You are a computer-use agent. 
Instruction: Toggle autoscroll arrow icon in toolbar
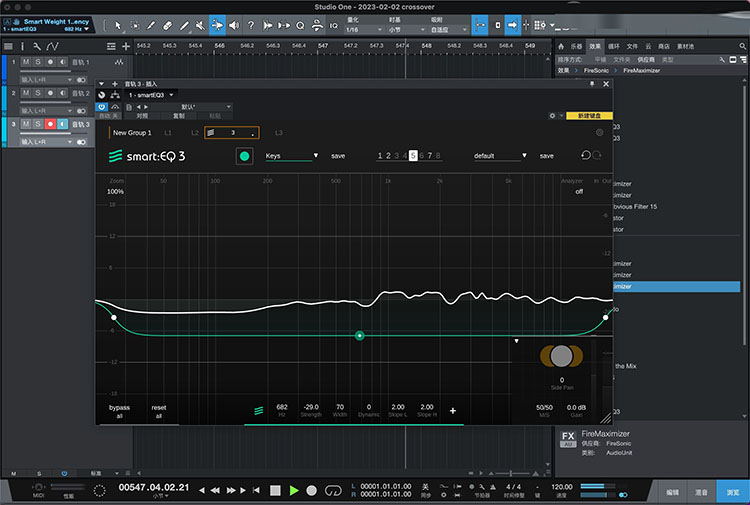(512, 25)
